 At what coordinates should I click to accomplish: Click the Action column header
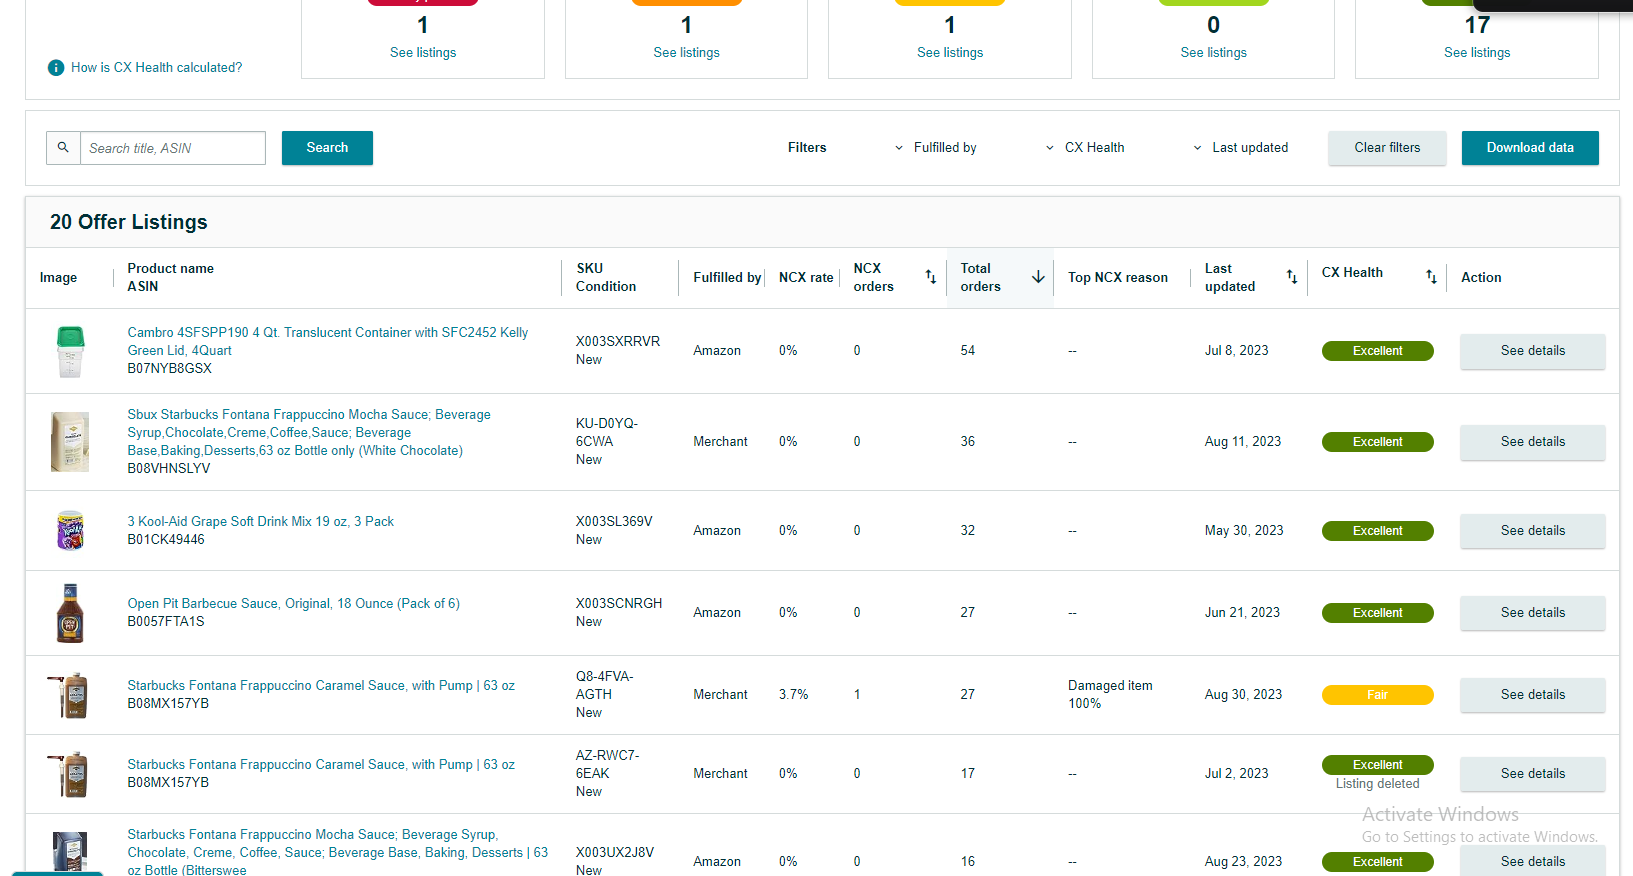(1481, 277)
